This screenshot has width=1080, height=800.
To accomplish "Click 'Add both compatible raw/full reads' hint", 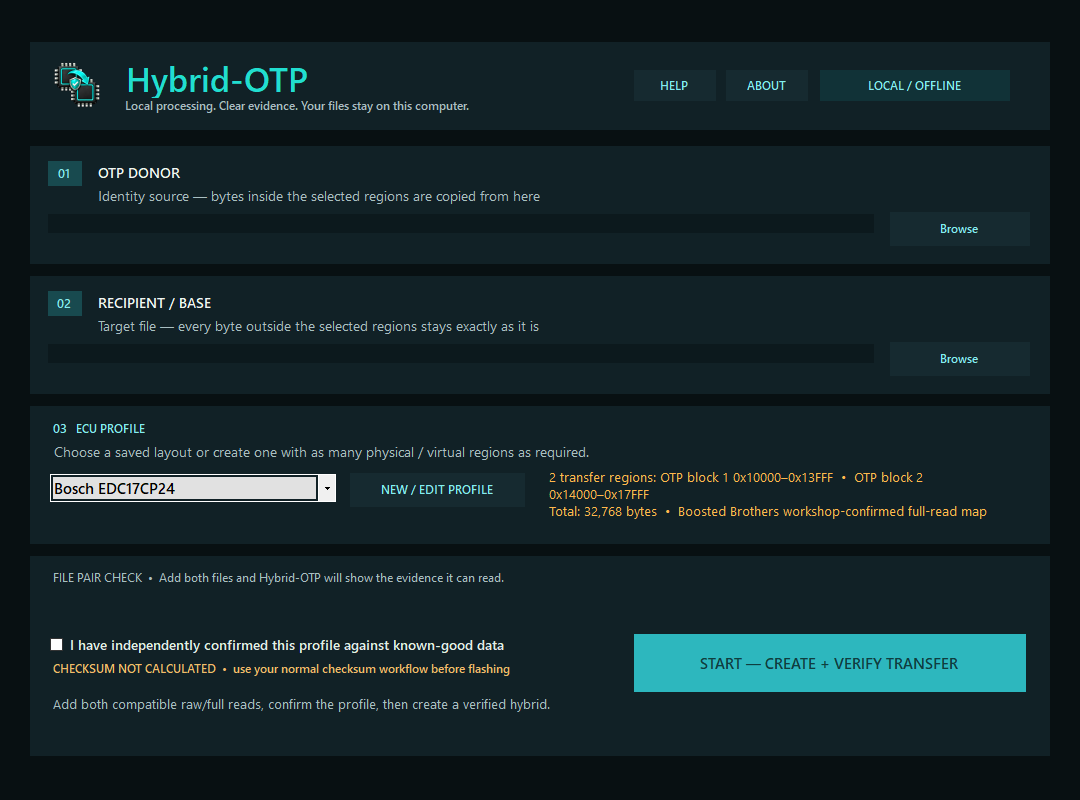I will [x=302, y=704].
